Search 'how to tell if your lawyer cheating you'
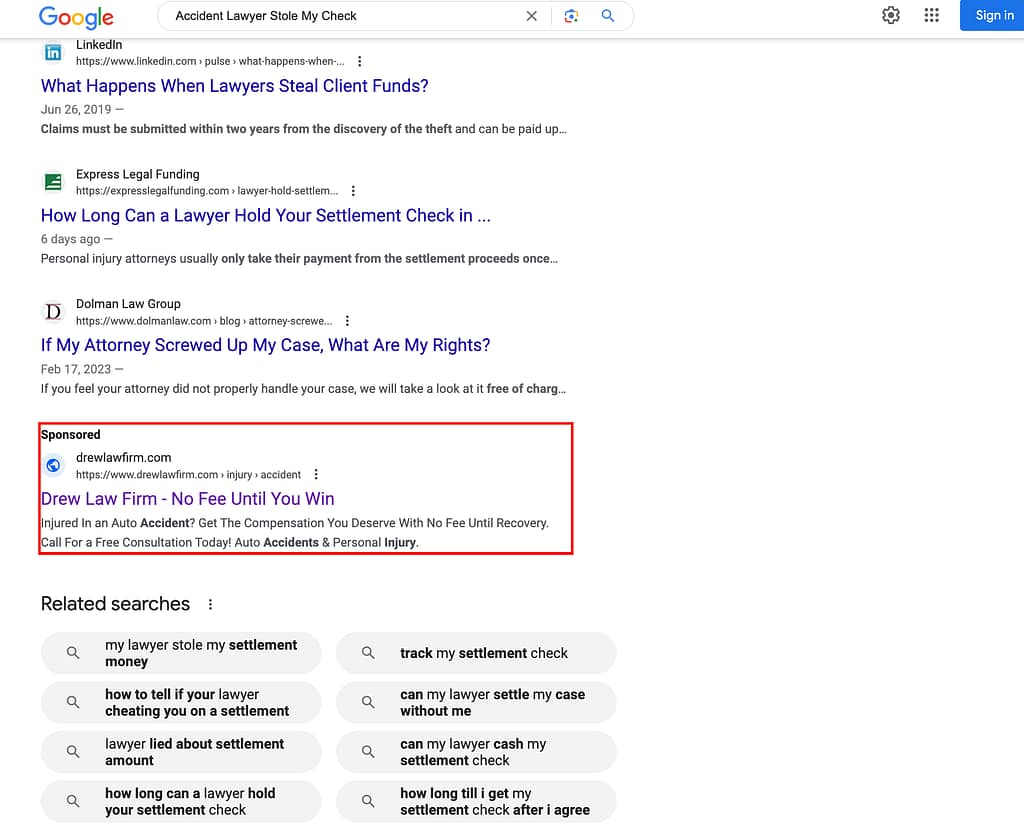 [x=181, y=702]
